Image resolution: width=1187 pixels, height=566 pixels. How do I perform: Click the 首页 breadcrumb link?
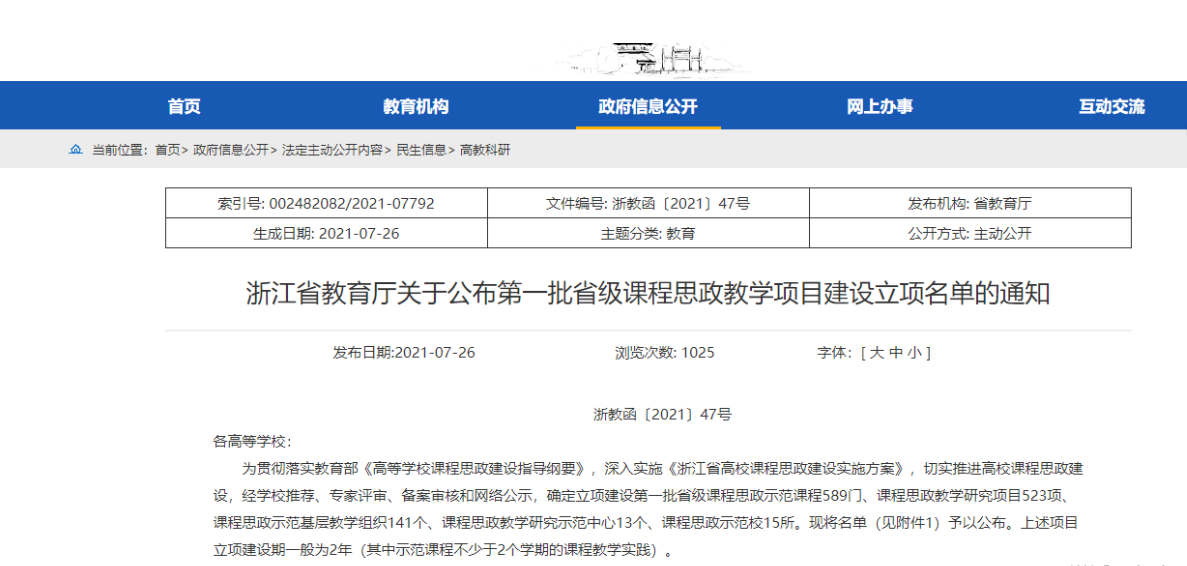[x=167, y=150]
